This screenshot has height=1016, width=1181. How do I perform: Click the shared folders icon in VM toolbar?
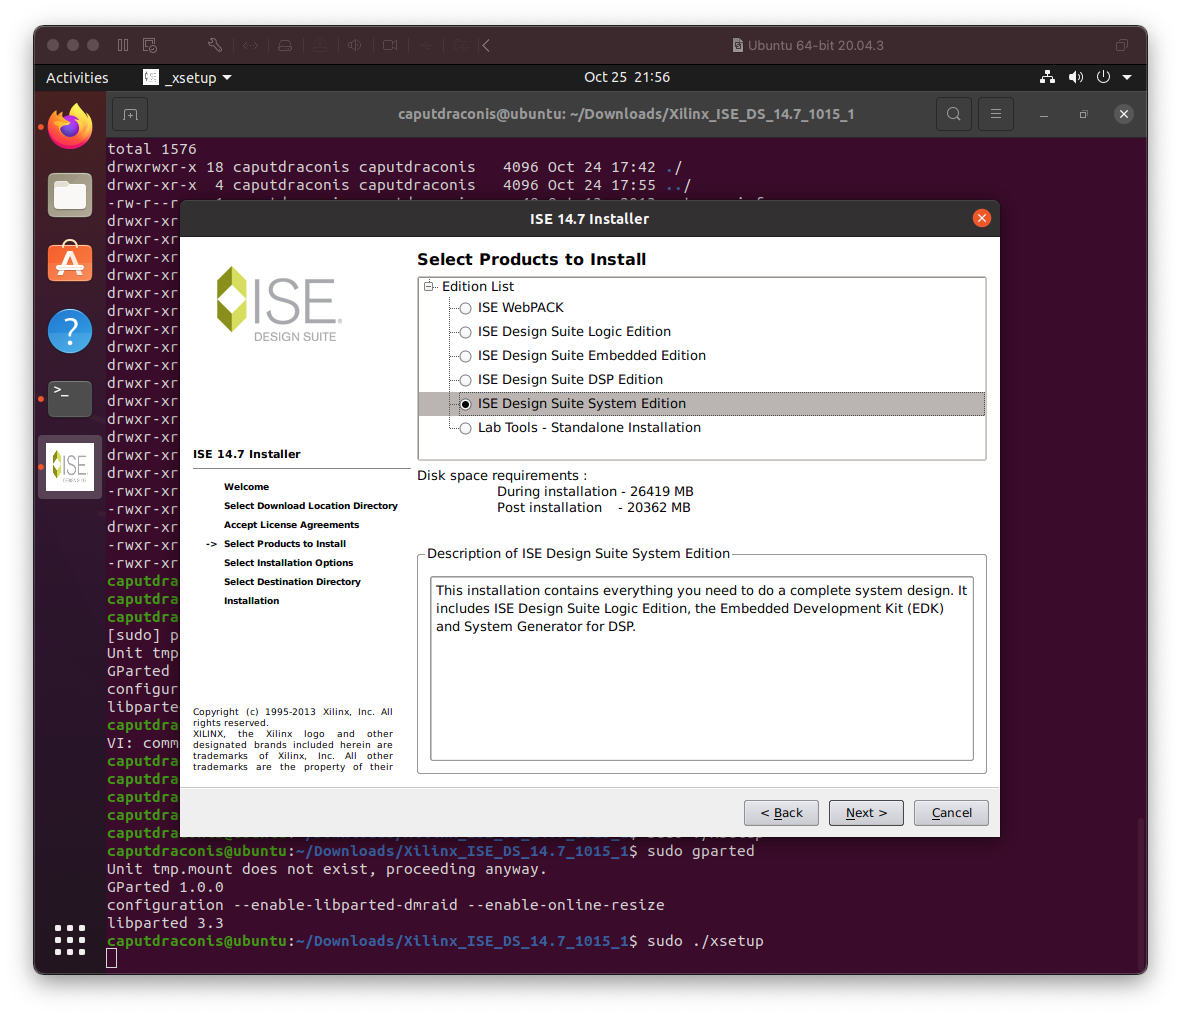[461, 45]
